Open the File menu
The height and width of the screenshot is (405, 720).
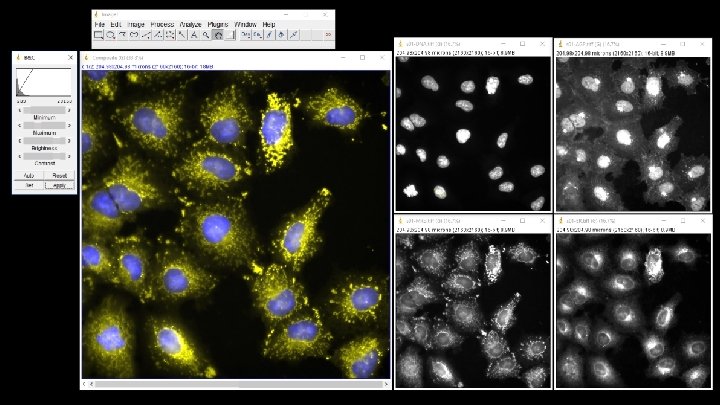point(100,24)
